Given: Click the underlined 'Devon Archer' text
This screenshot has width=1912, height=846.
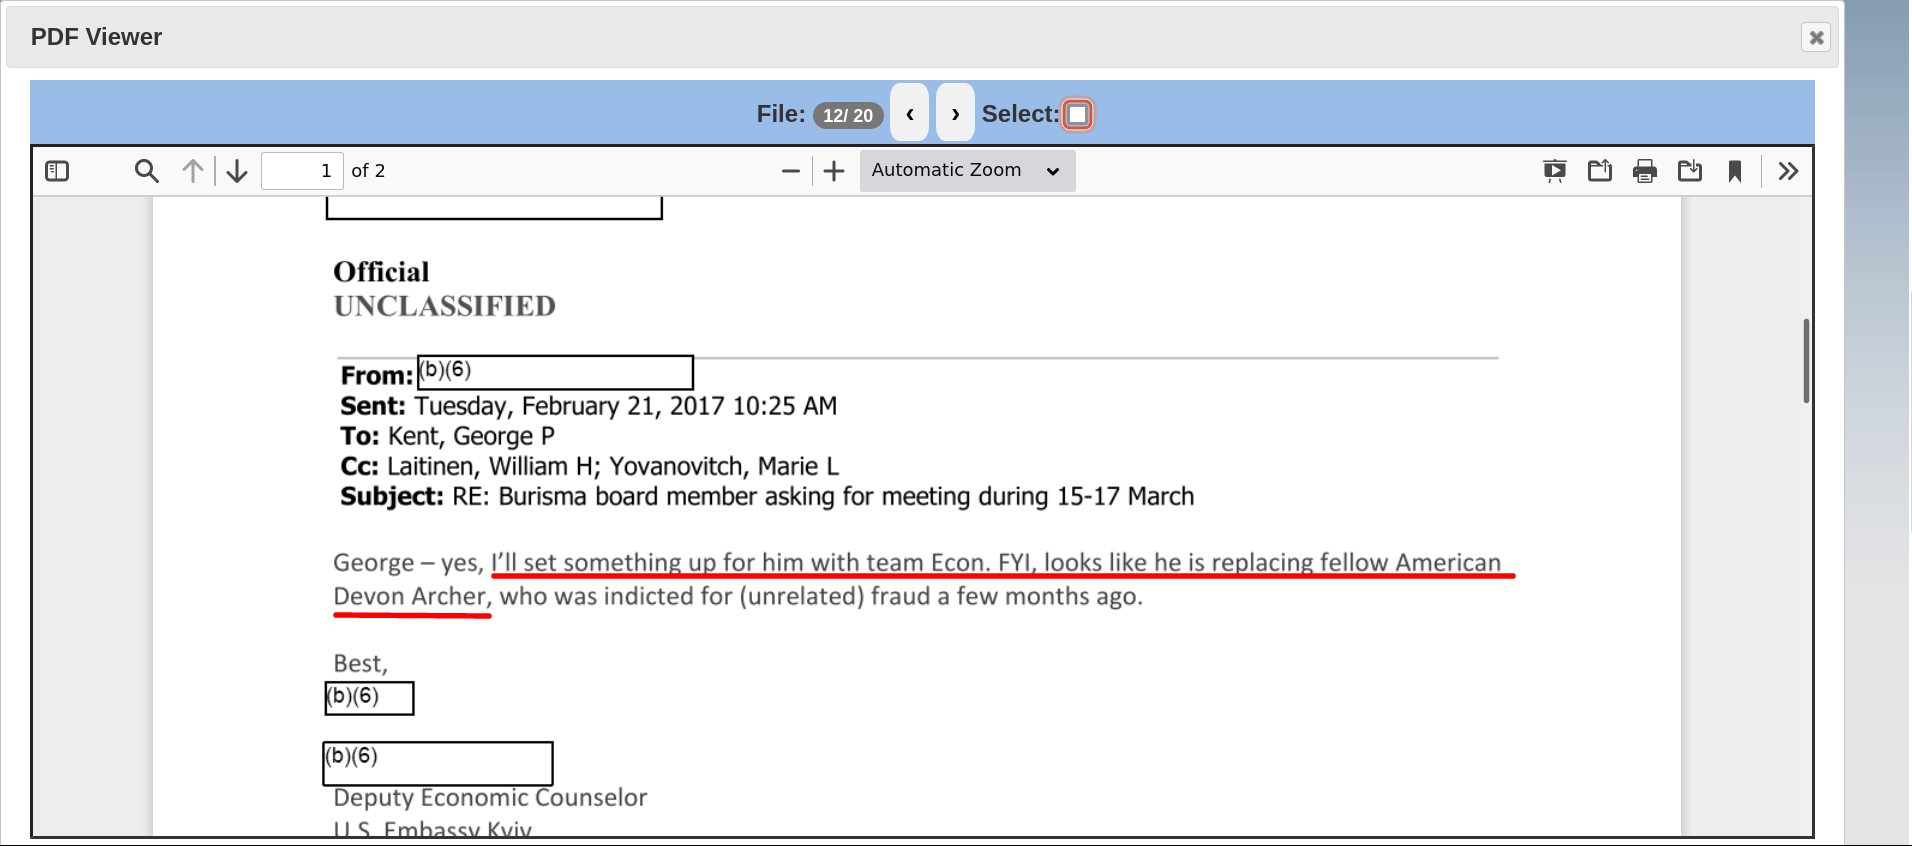Looking at the screenshot, I should [410, 597].
